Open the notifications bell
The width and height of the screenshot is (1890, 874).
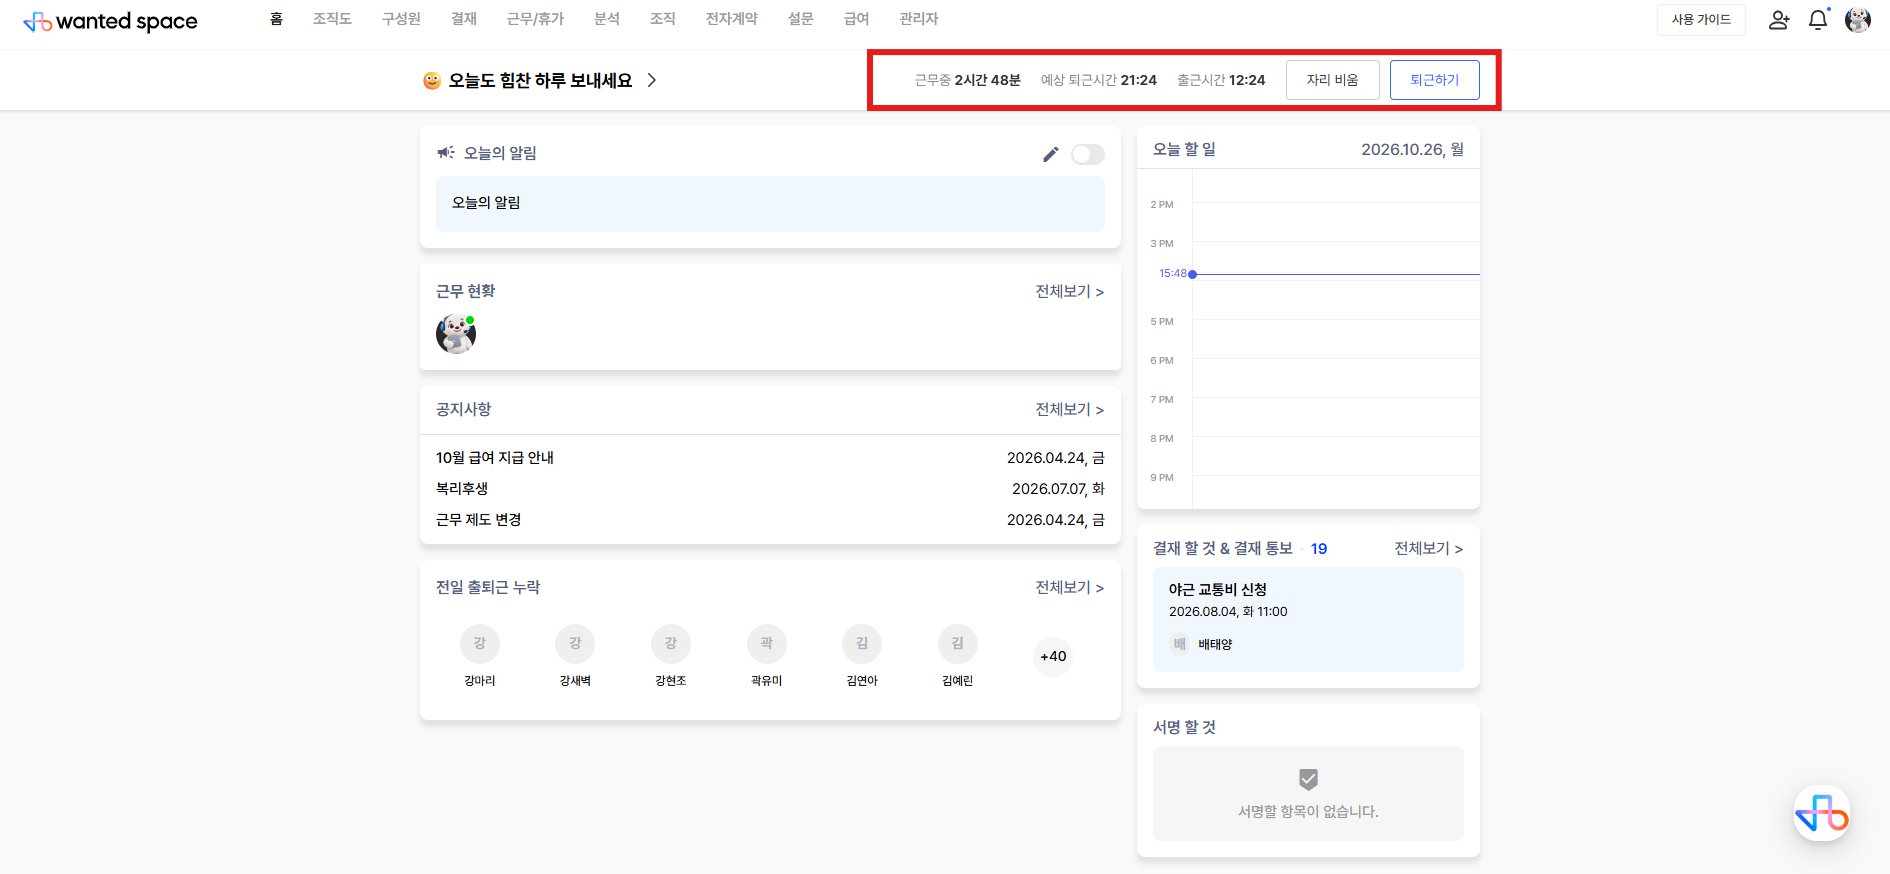click(1818, 20)
